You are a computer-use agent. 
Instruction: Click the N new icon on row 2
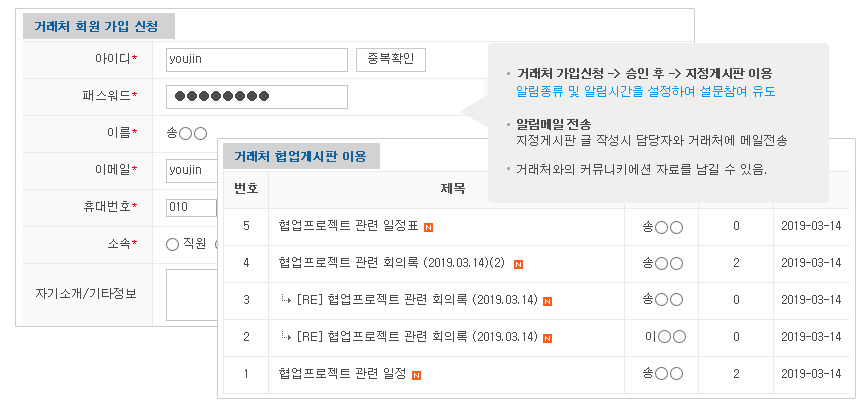(547, 338)
